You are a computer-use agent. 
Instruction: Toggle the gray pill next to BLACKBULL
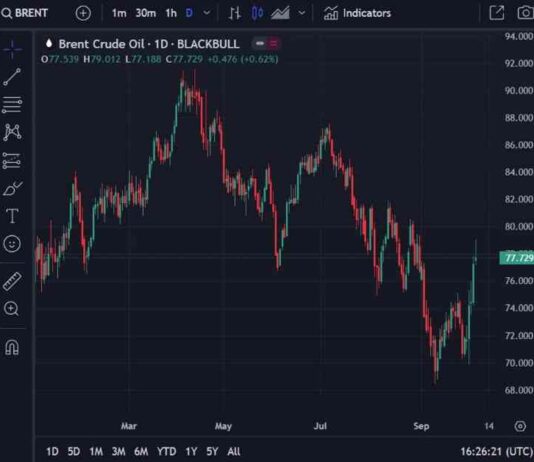[260, 43]
